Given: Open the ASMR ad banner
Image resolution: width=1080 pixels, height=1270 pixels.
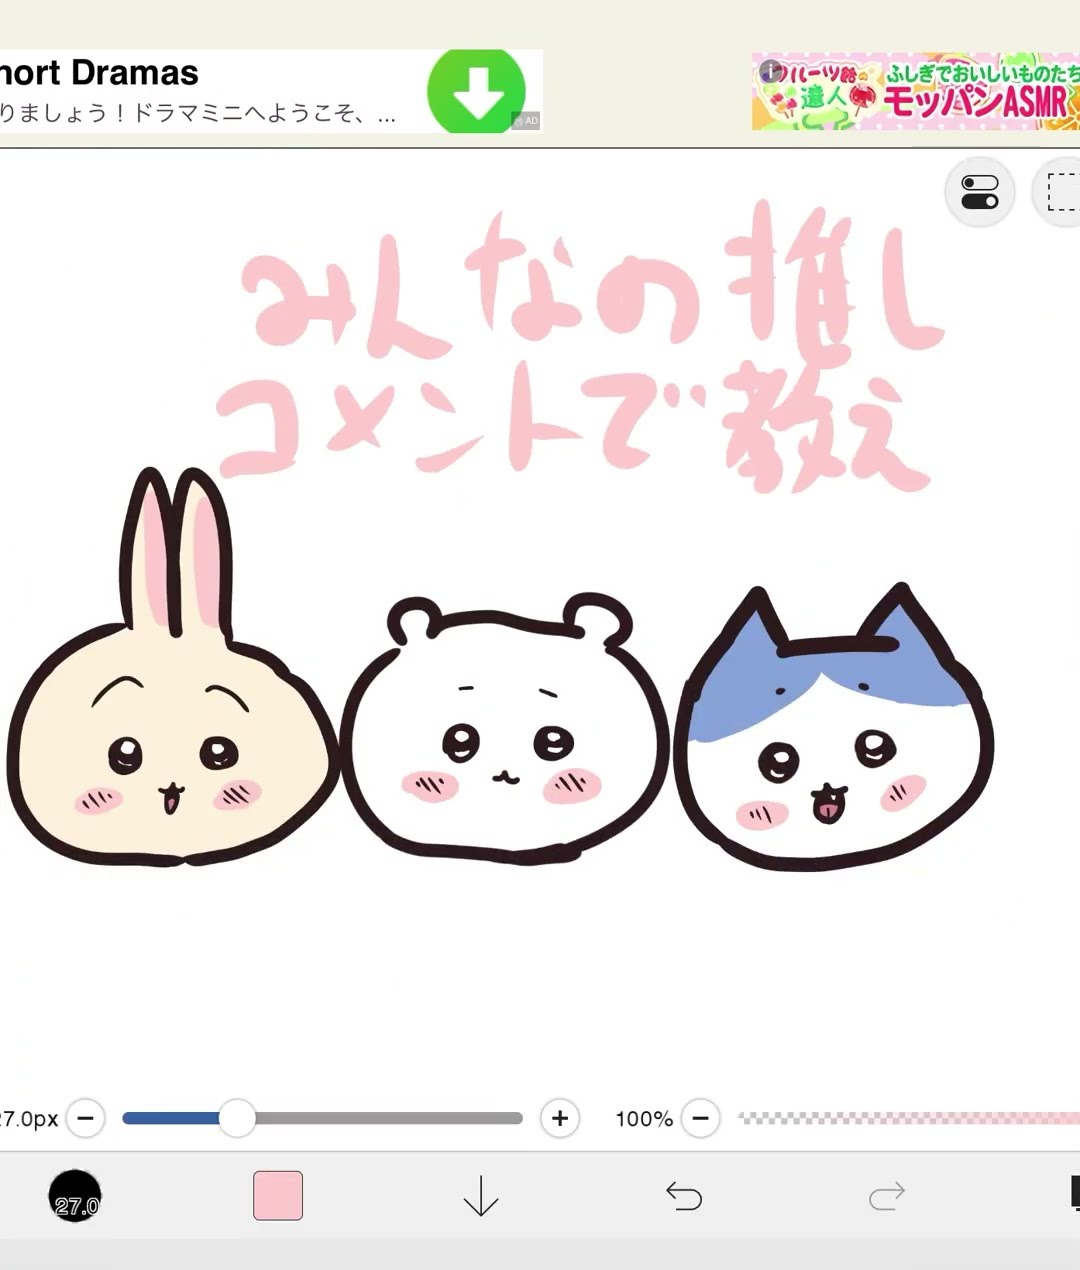Looking at the screenshot, I should point(915,91).
